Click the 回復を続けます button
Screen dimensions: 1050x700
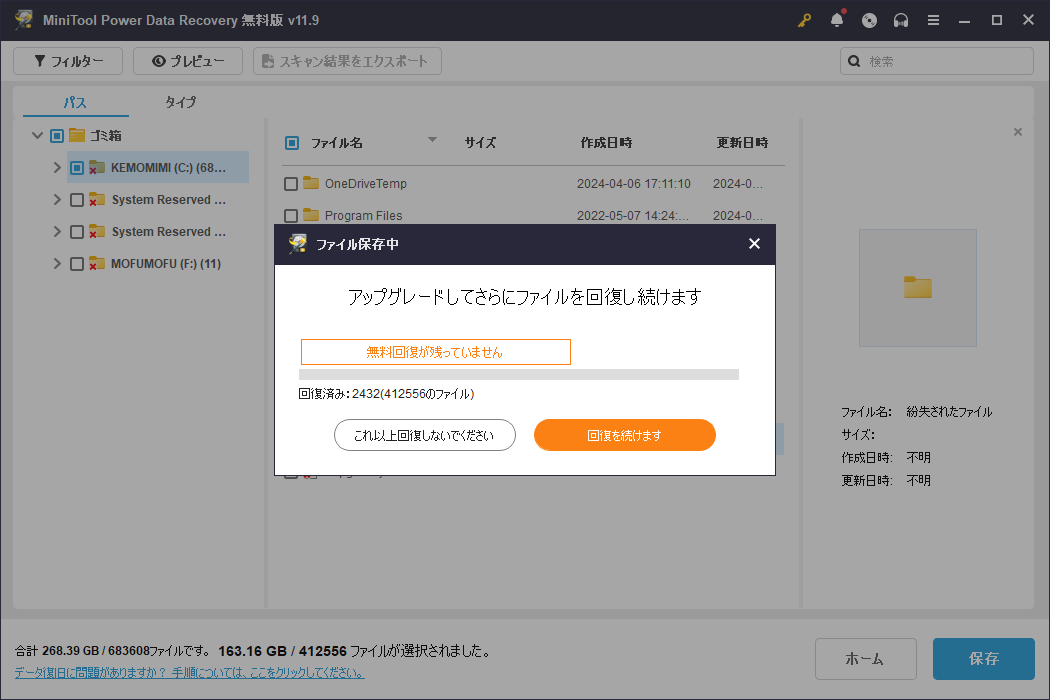624,435
